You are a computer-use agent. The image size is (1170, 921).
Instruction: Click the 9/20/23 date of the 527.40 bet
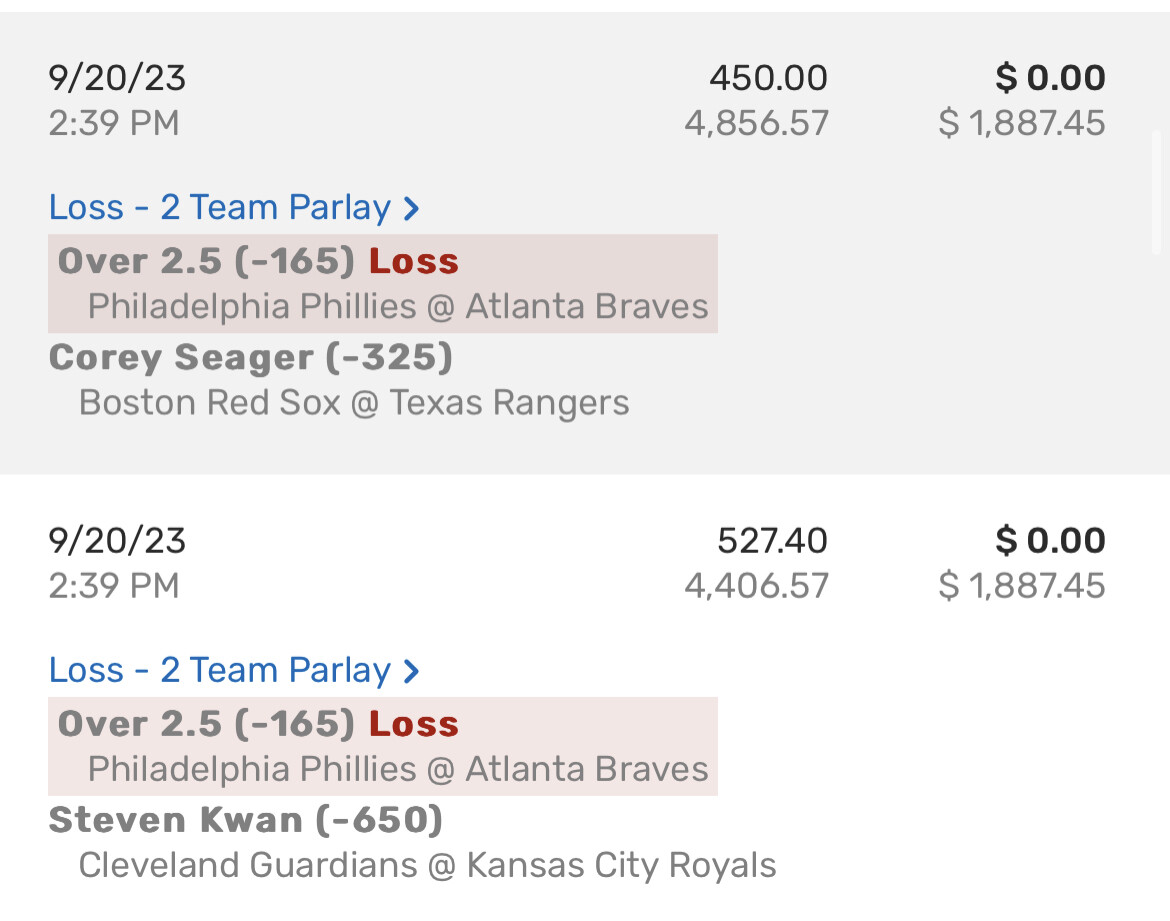(117, 541)
